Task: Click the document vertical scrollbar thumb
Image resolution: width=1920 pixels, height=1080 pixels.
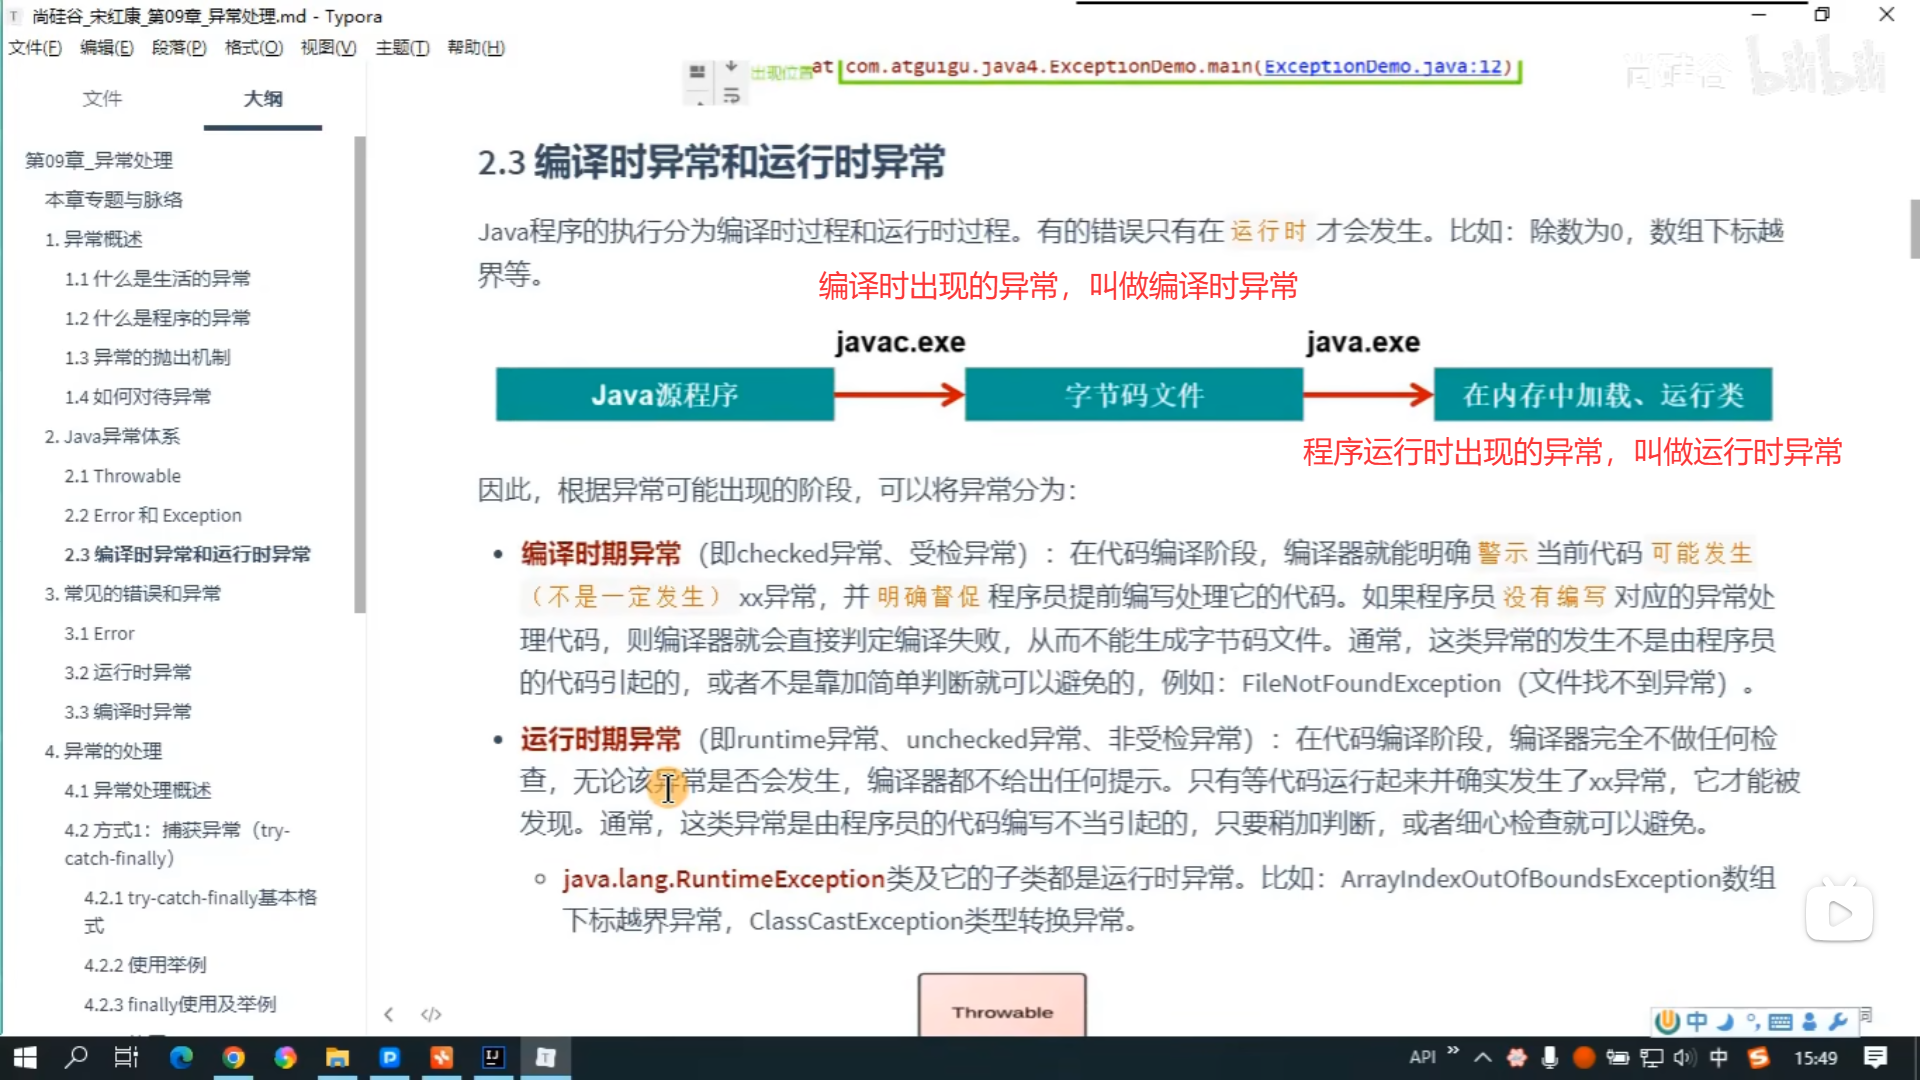Action: 1914,228
